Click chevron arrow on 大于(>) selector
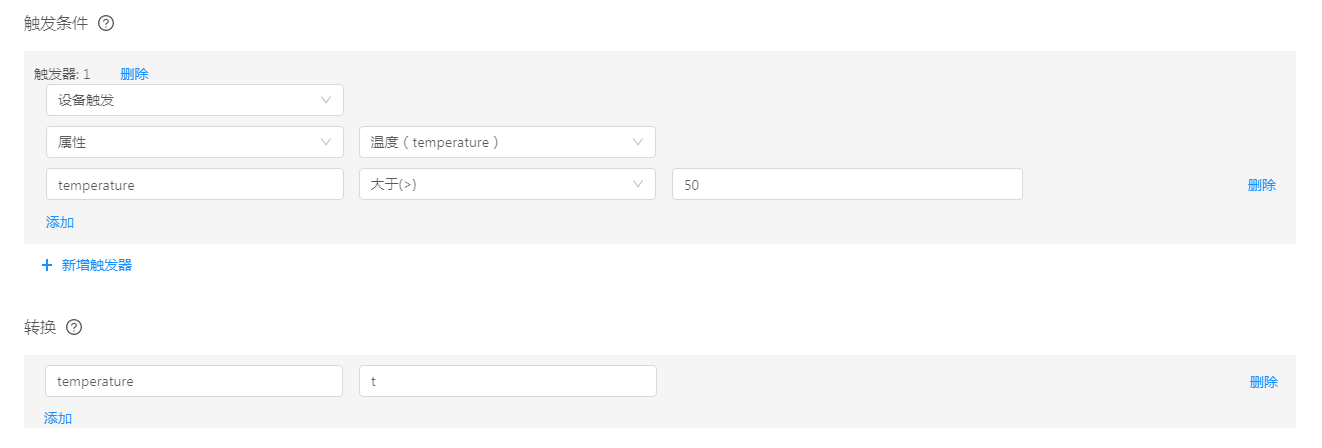The width and height of the screenshot is (1322, 448). point(638,184)
